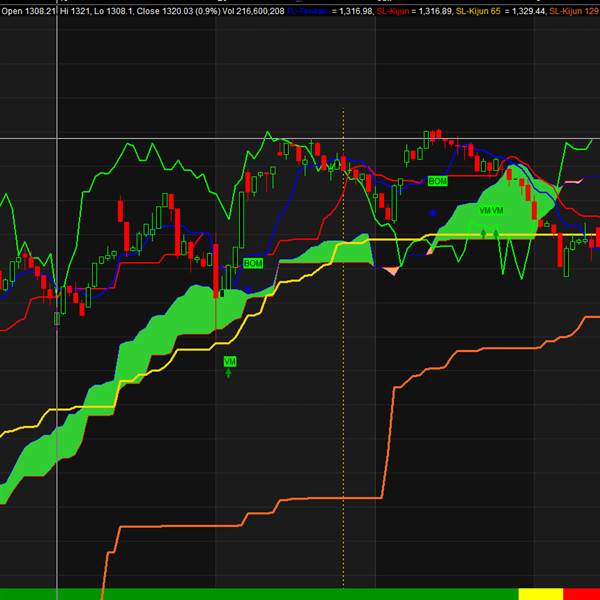
Task: Click the red segment of the bottom trend ribbon
Action: (582, 594)
